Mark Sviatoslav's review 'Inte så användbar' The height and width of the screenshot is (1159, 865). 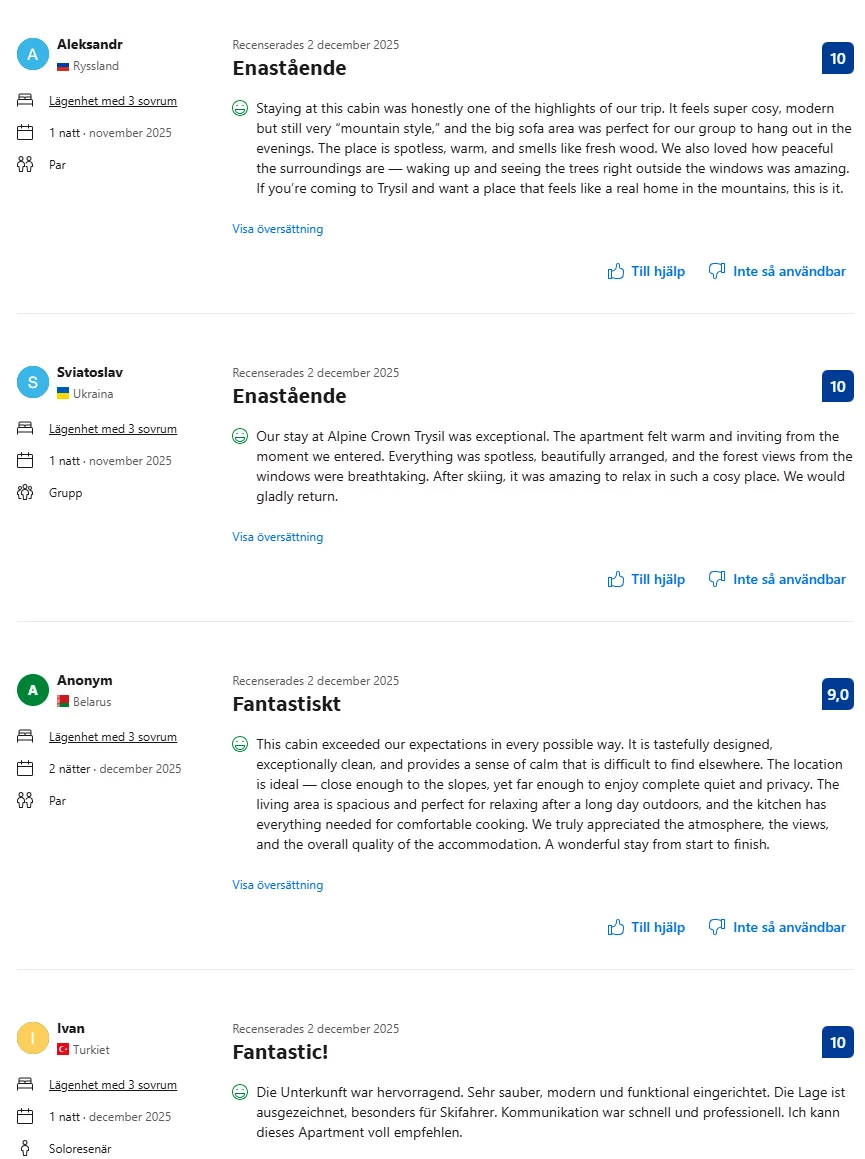(x=789, y=579)
